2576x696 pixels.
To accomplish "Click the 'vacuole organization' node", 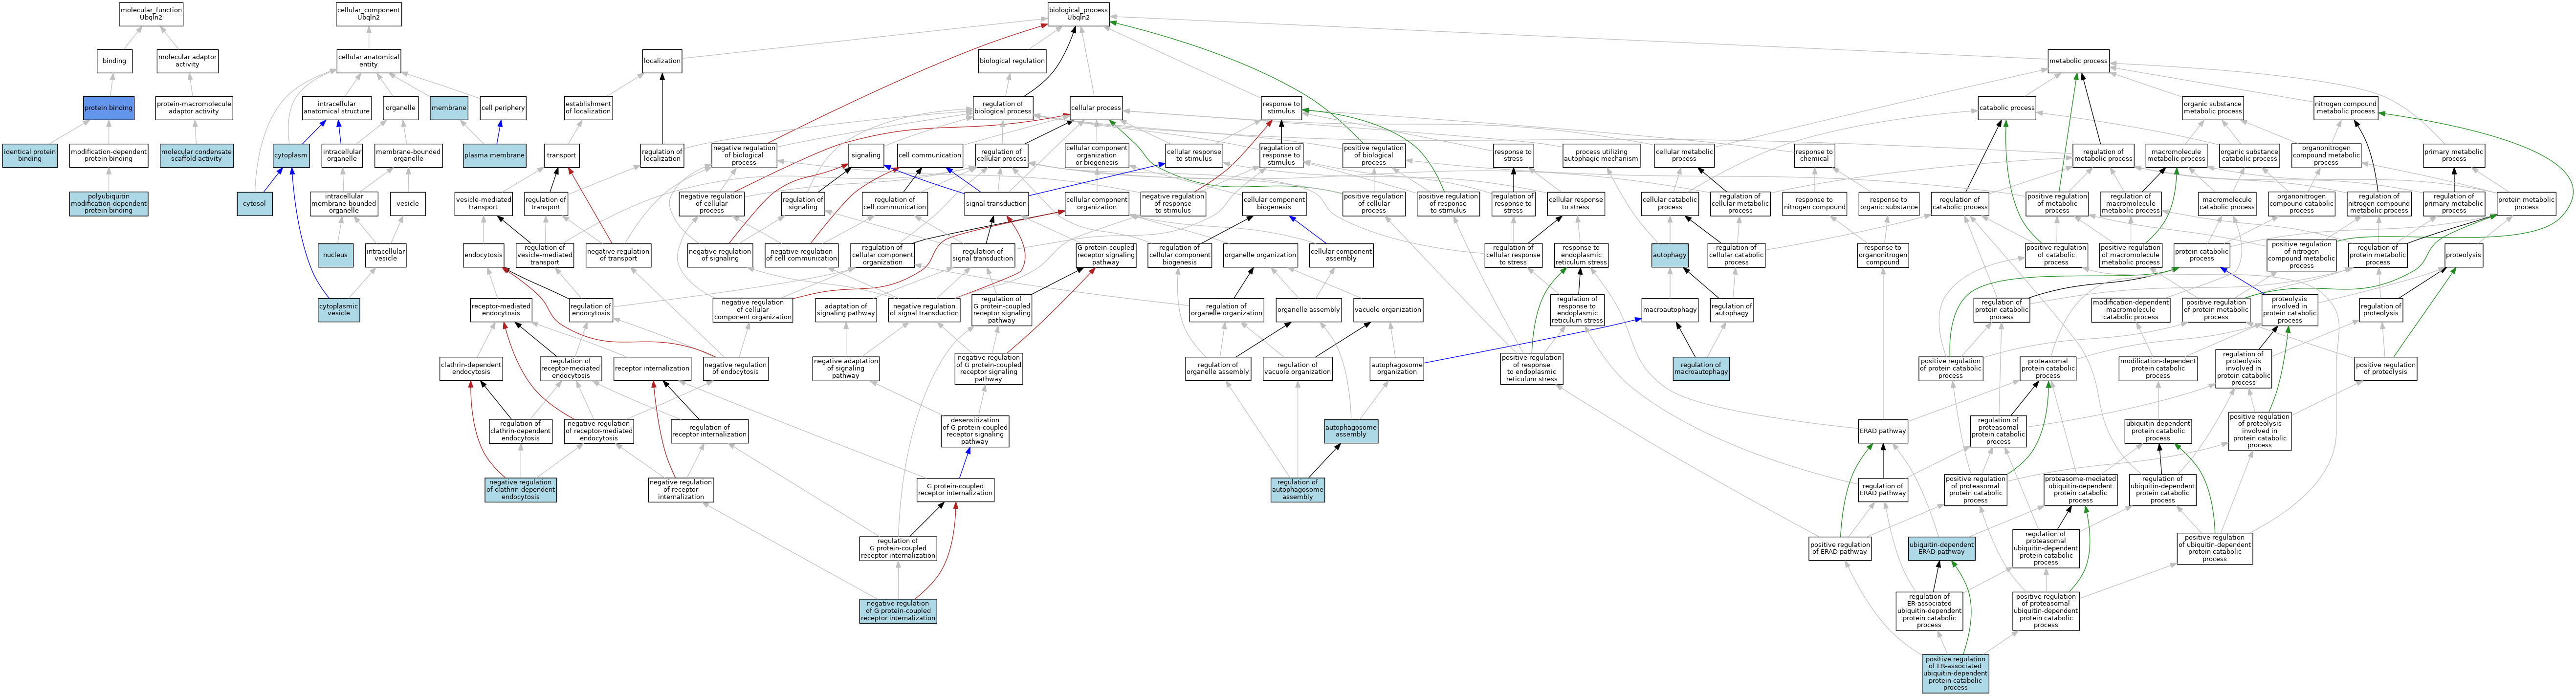I will click(x=1388, y=310).
